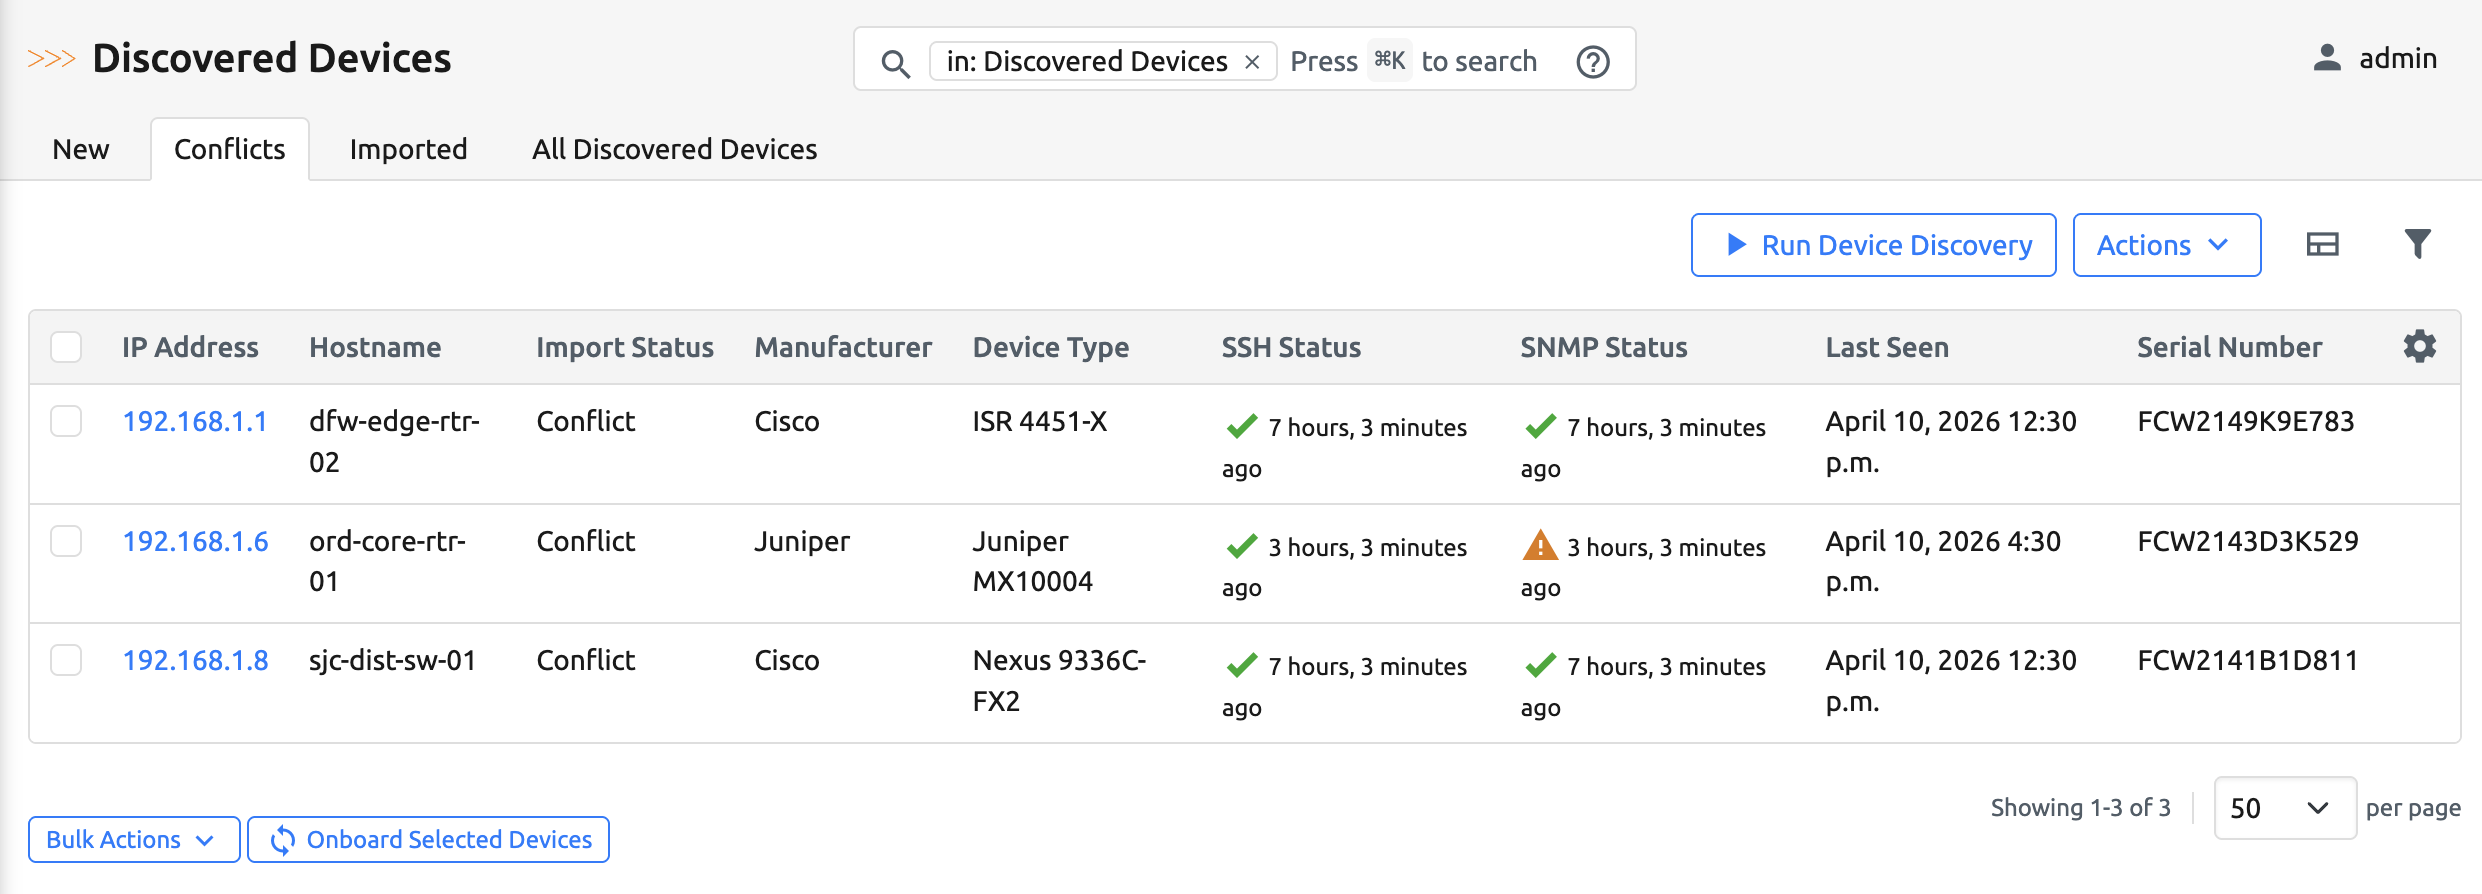Screen dimensions: 2482x894
Task: Click the navigation expand arrows icon
Action: [x=51, y=59]
